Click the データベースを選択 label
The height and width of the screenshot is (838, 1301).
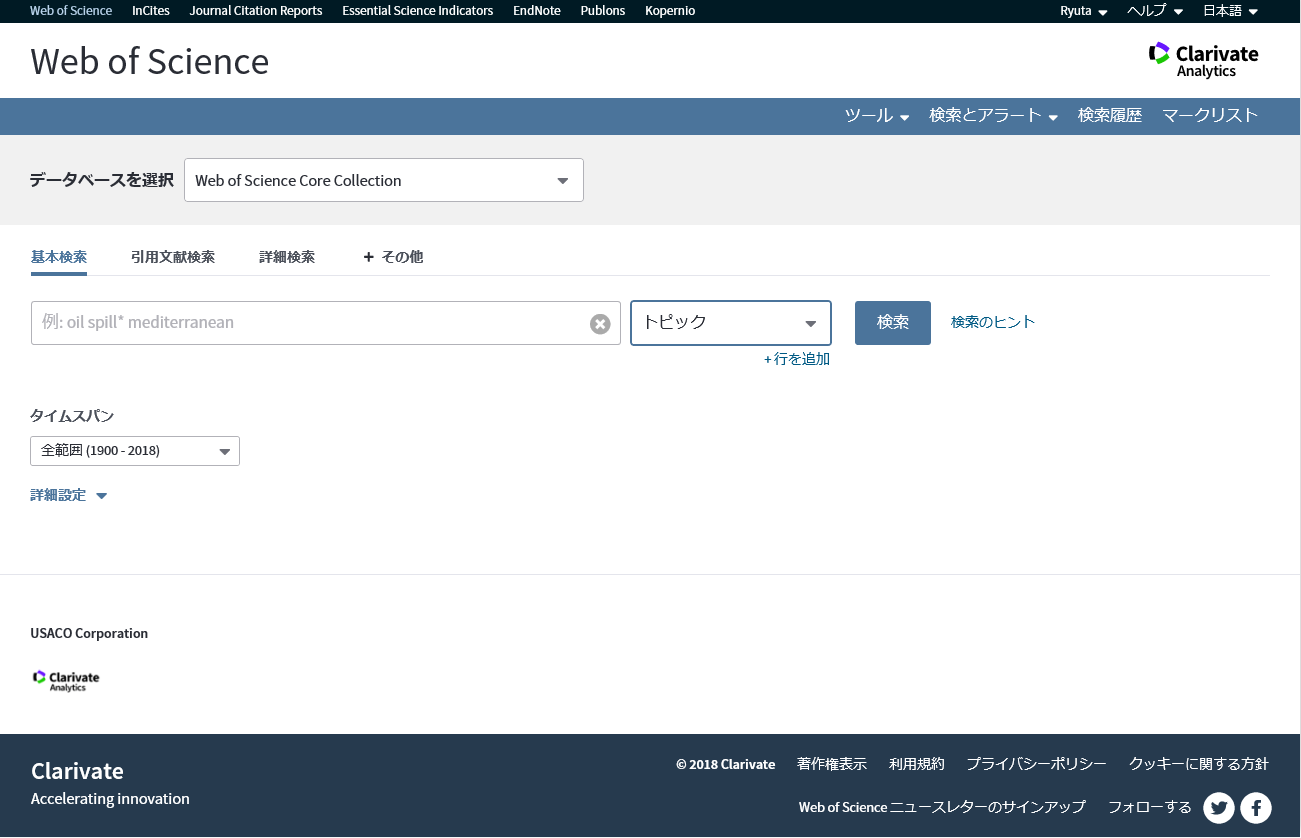coord(102,180)
